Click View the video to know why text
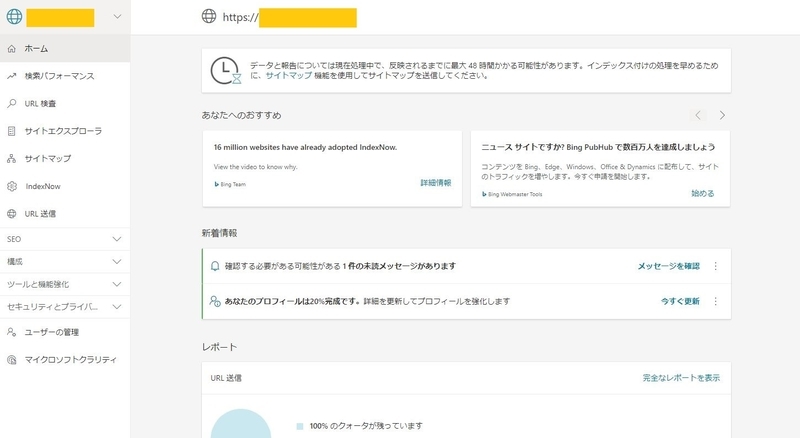The image size is (800, 438). click(255, 167)
